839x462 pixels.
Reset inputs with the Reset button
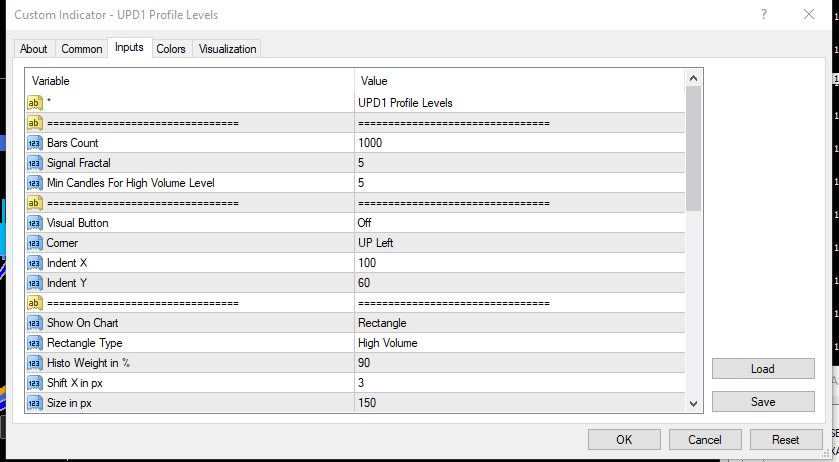(x=785, y=439)
